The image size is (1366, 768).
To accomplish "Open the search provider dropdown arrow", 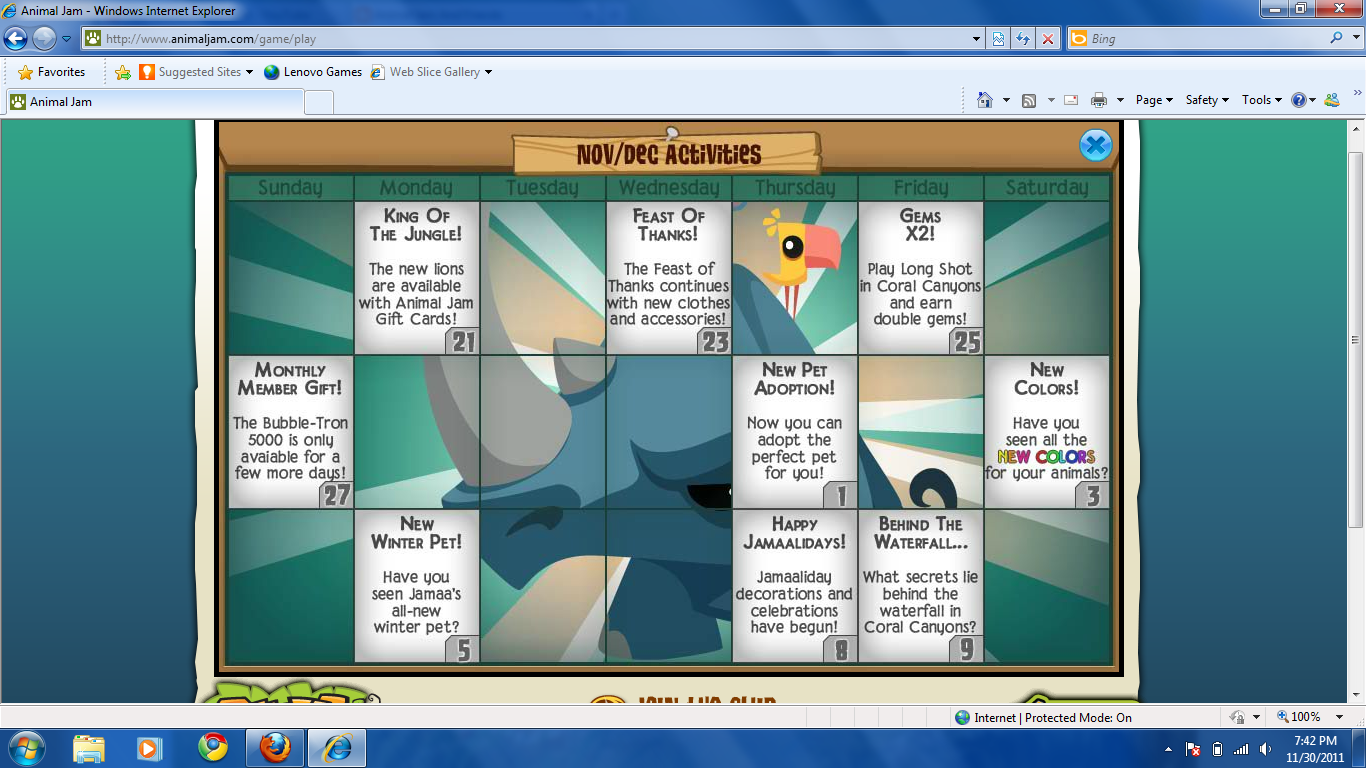I will coord(1354,39).
